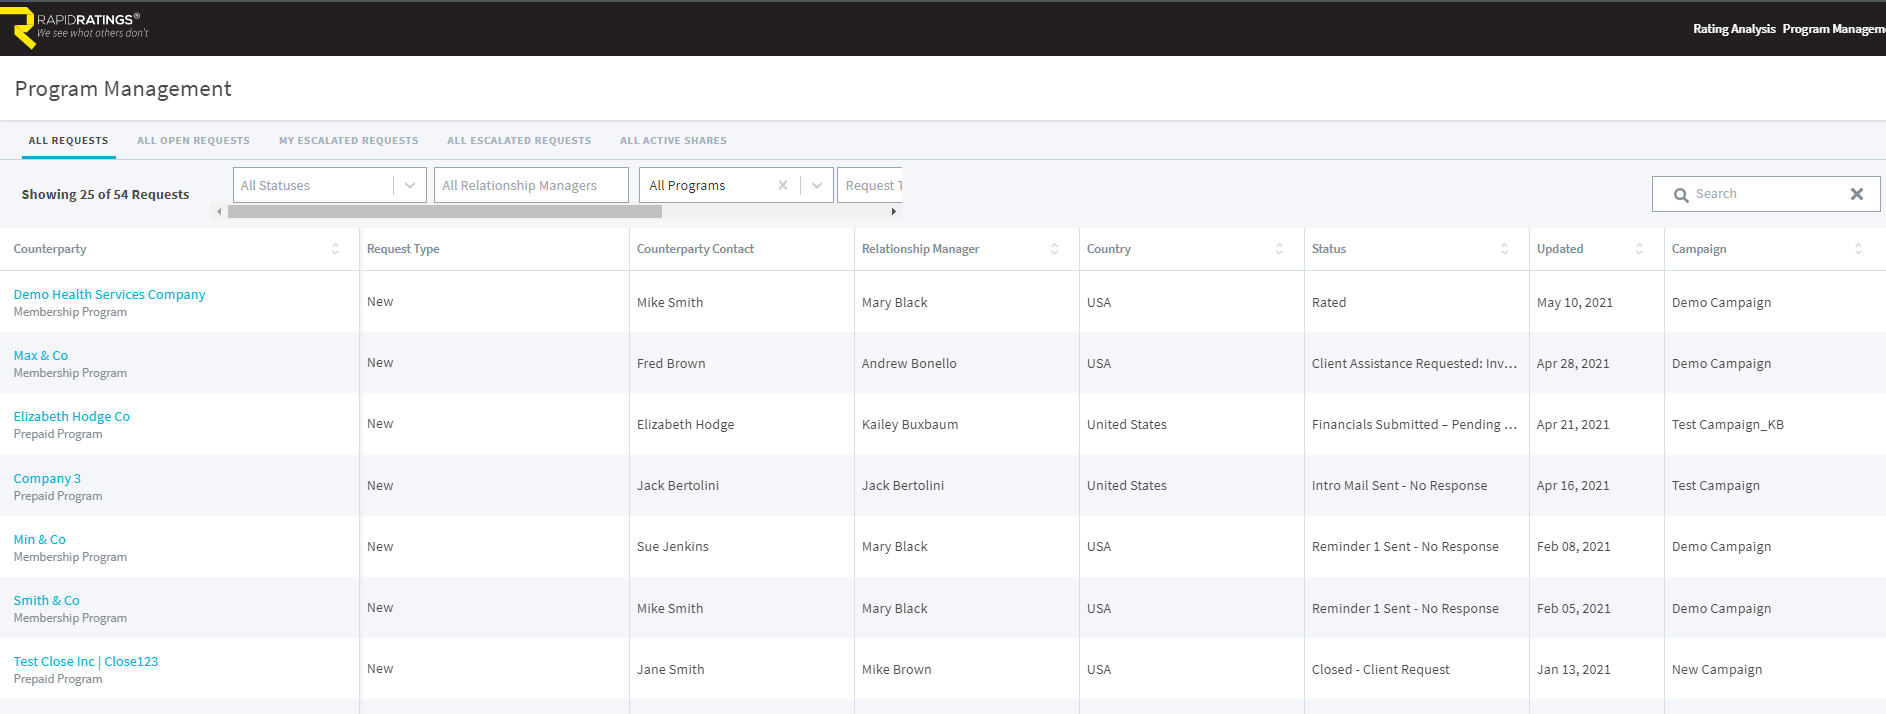The image size is (1886, 714).
Task: Go to Program Management menu
Action: [x=1834, y=29]
